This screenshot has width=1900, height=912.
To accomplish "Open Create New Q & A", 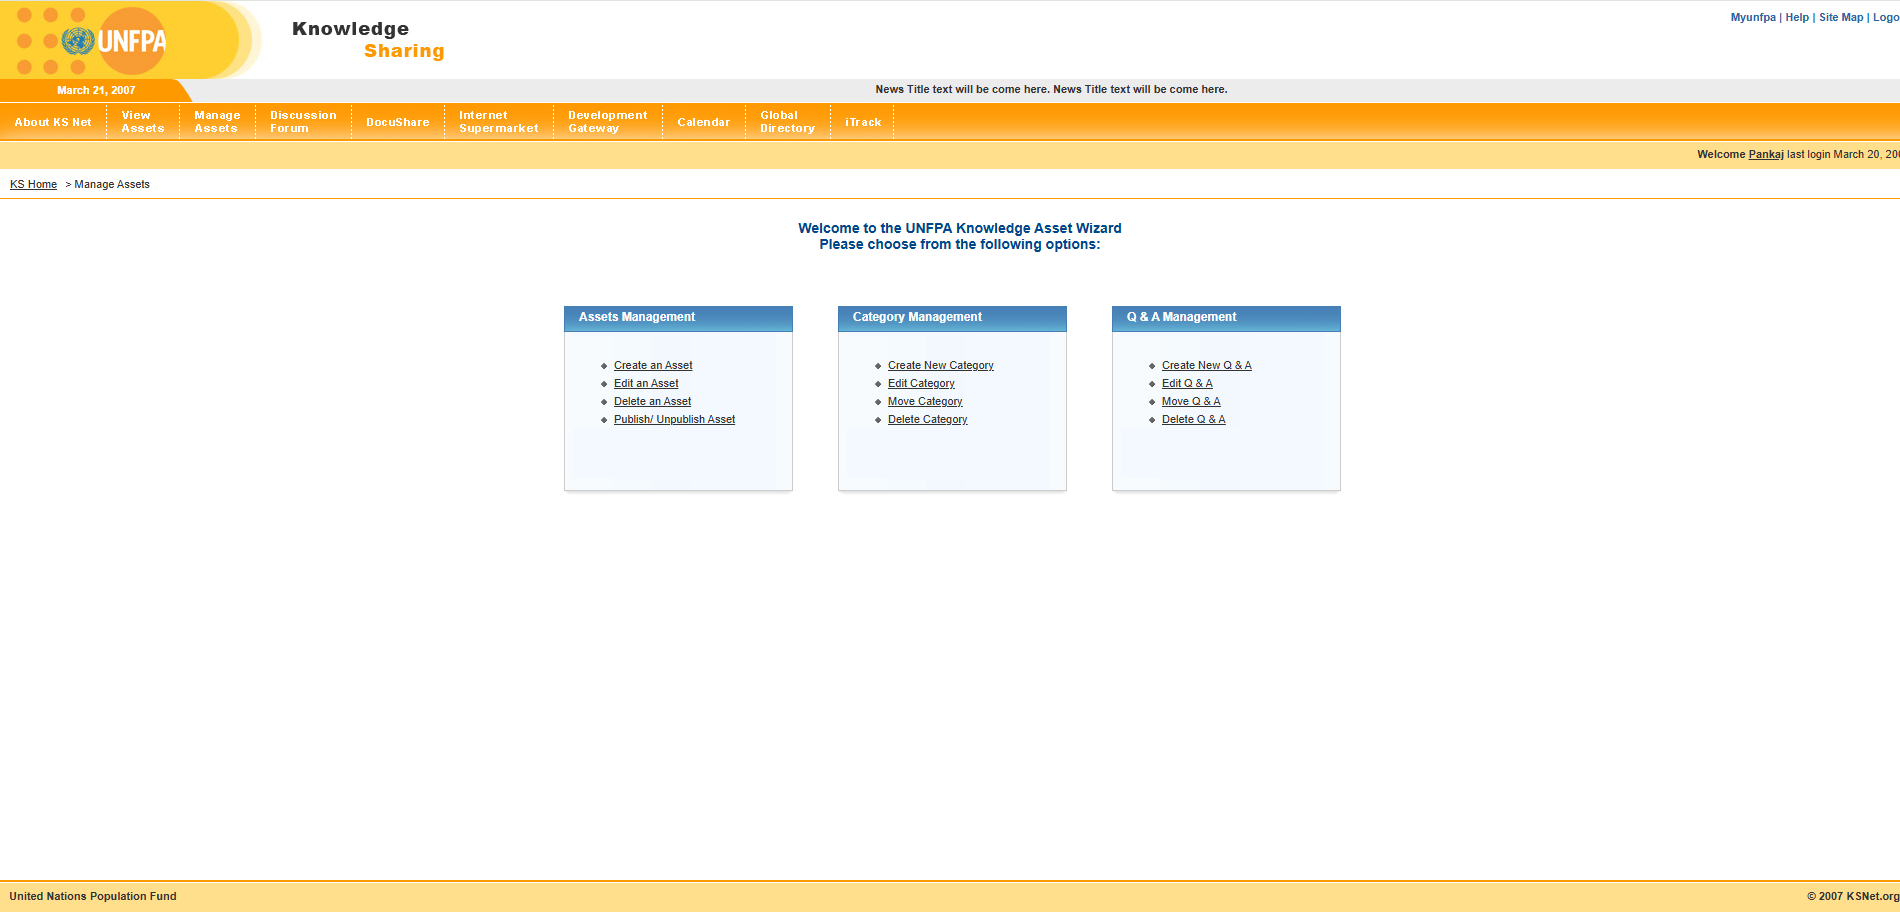I will (x=1206, y=366).
